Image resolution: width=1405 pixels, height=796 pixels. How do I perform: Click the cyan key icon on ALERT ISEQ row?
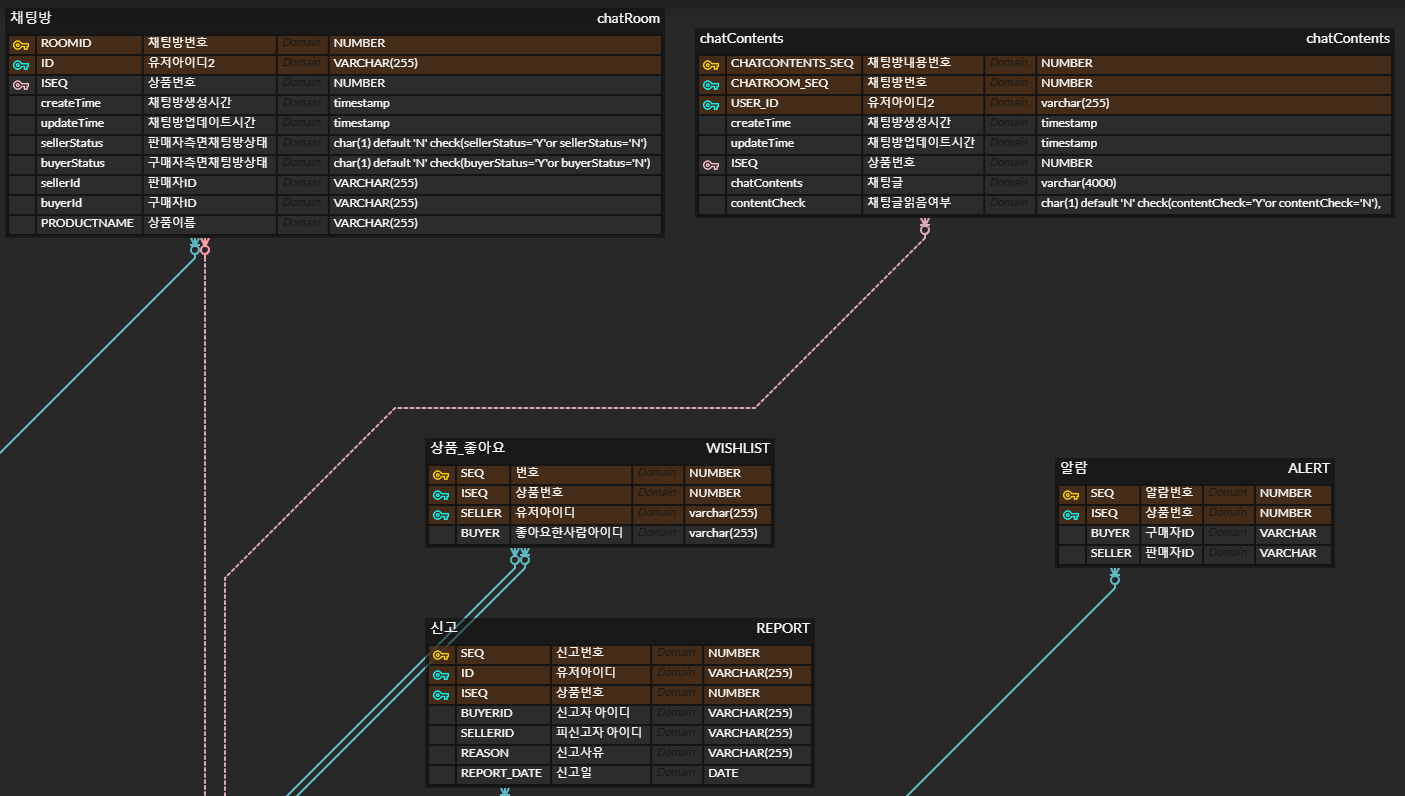1071,514
